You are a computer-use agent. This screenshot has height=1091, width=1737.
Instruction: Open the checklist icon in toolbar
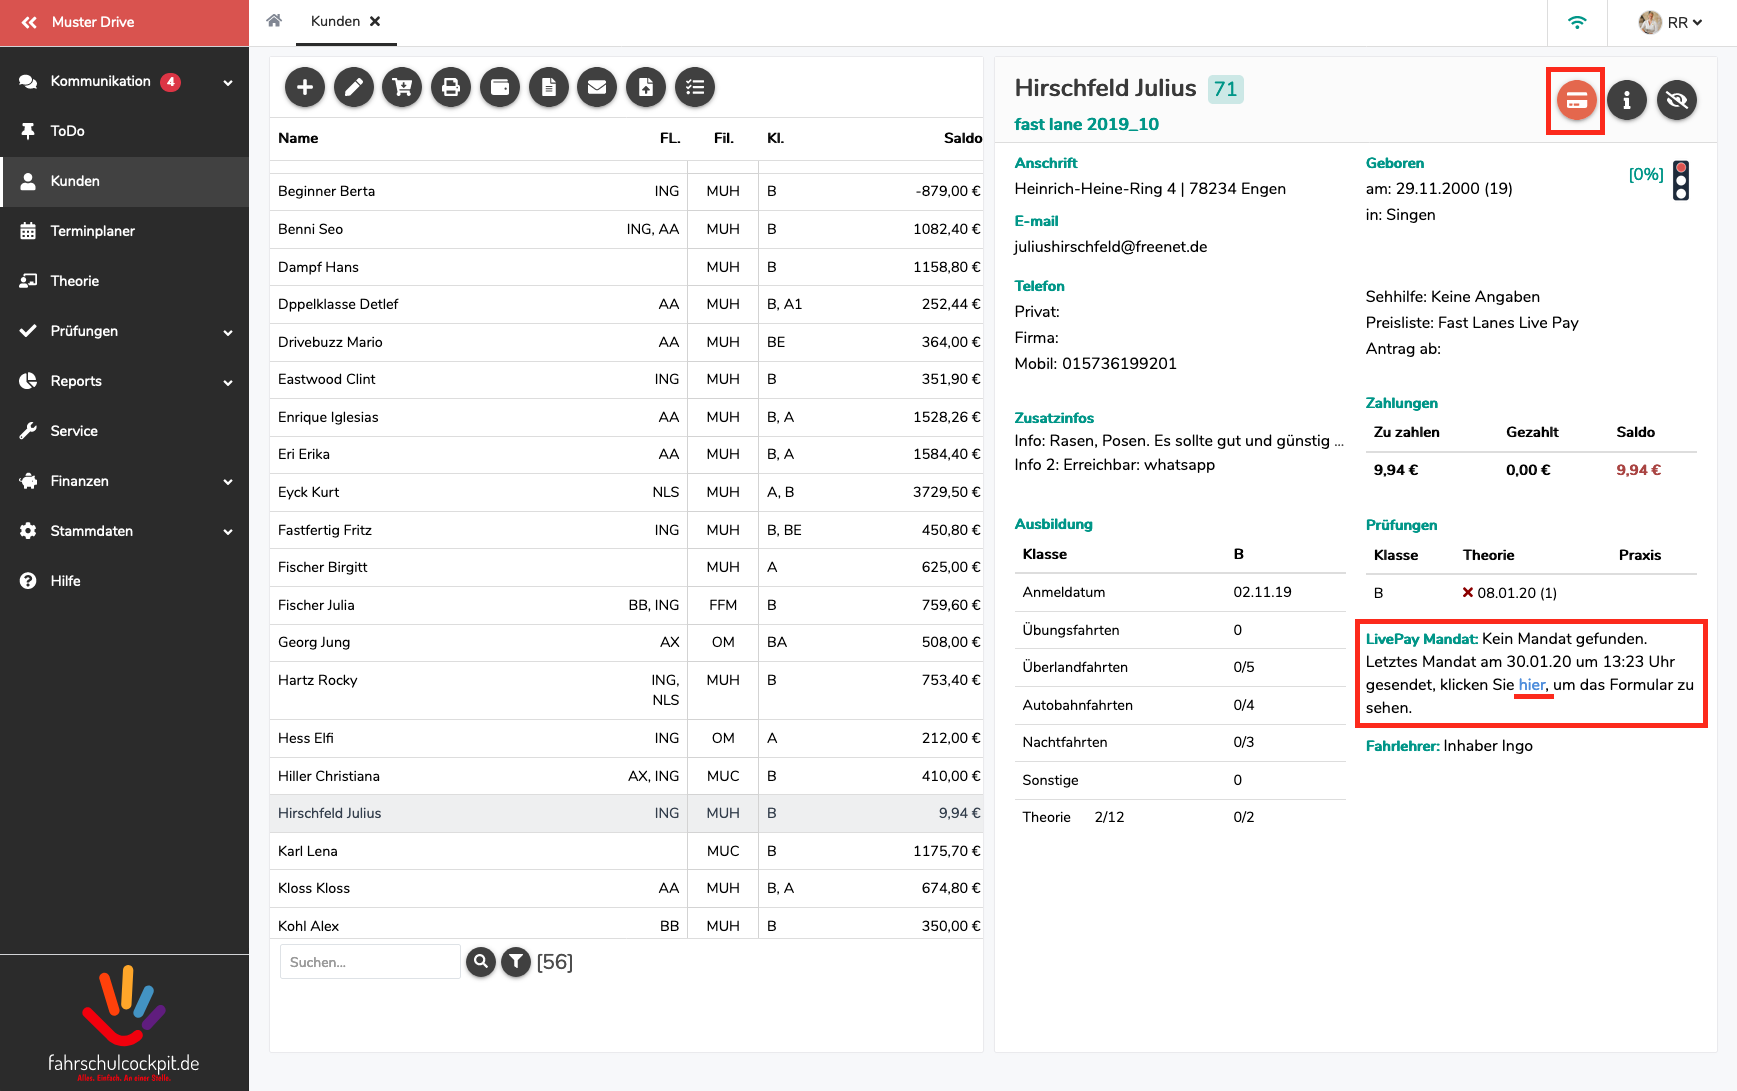pos(695,87)
